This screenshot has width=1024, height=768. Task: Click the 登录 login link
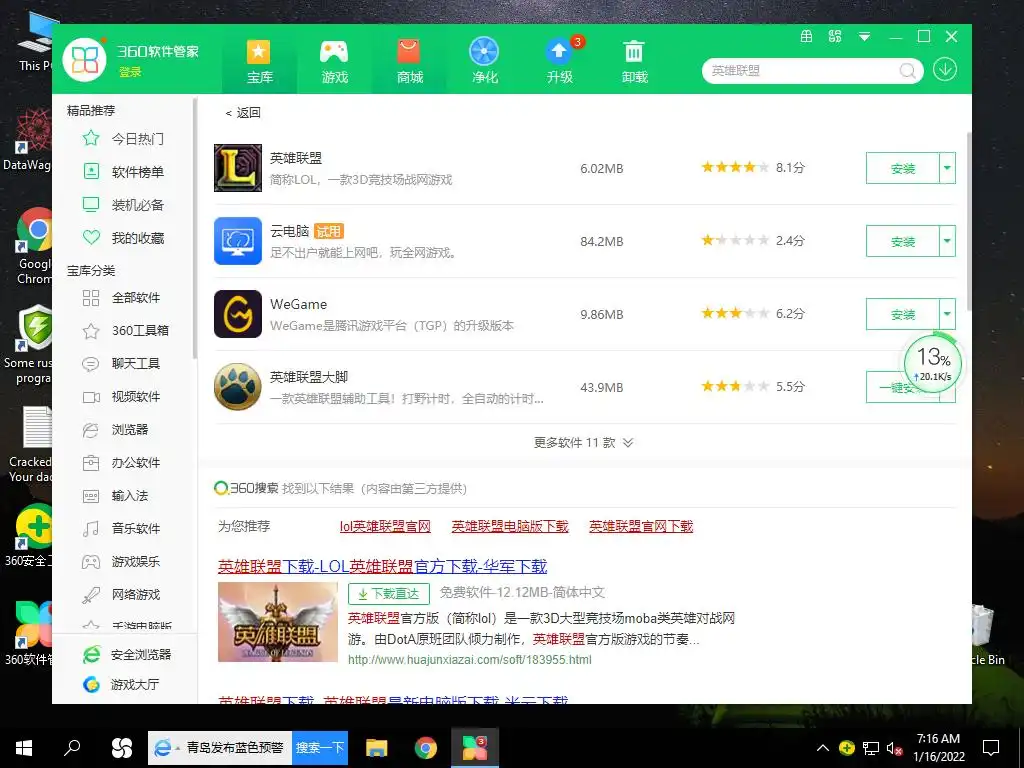(130, 72)
